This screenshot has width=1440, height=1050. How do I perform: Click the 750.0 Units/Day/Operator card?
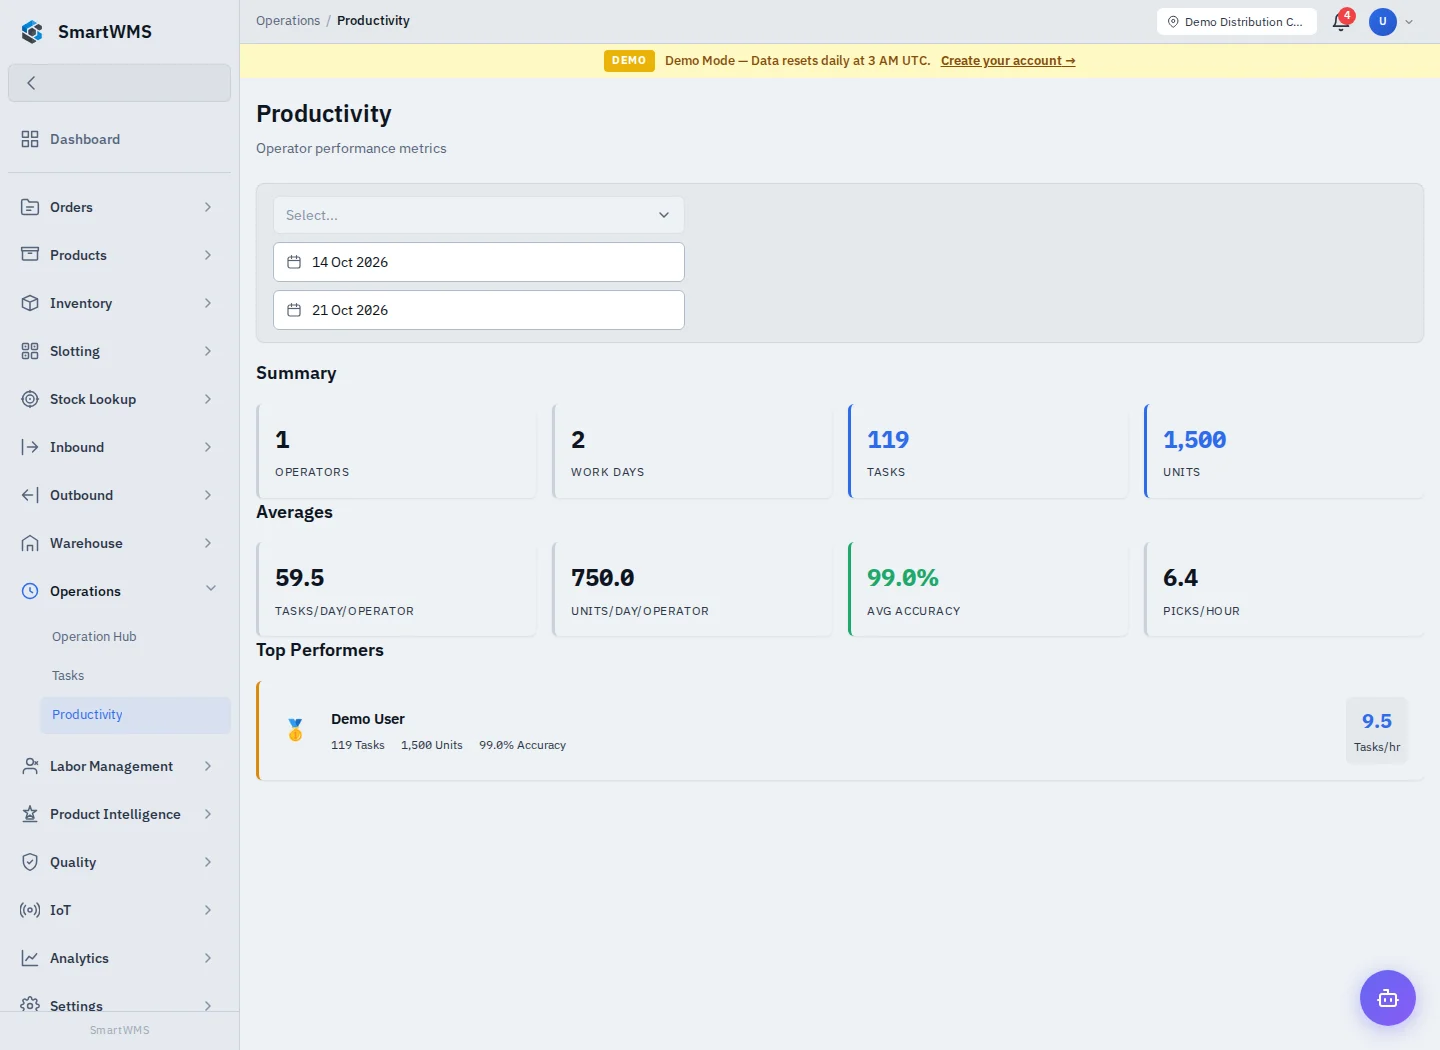[x=692, y=589]
